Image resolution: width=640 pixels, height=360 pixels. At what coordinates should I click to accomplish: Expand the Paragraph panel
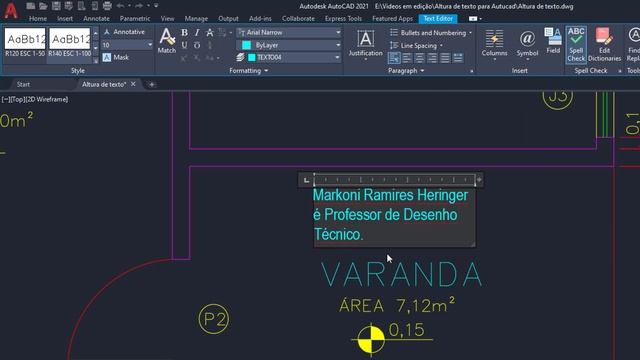[406, 71]
